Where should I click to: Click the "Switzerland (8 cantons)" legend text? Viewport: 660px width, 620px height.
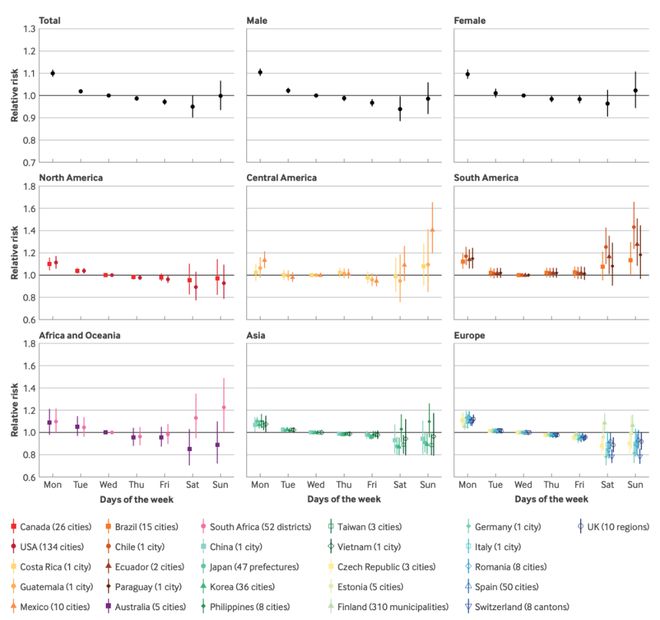(522, 607)
